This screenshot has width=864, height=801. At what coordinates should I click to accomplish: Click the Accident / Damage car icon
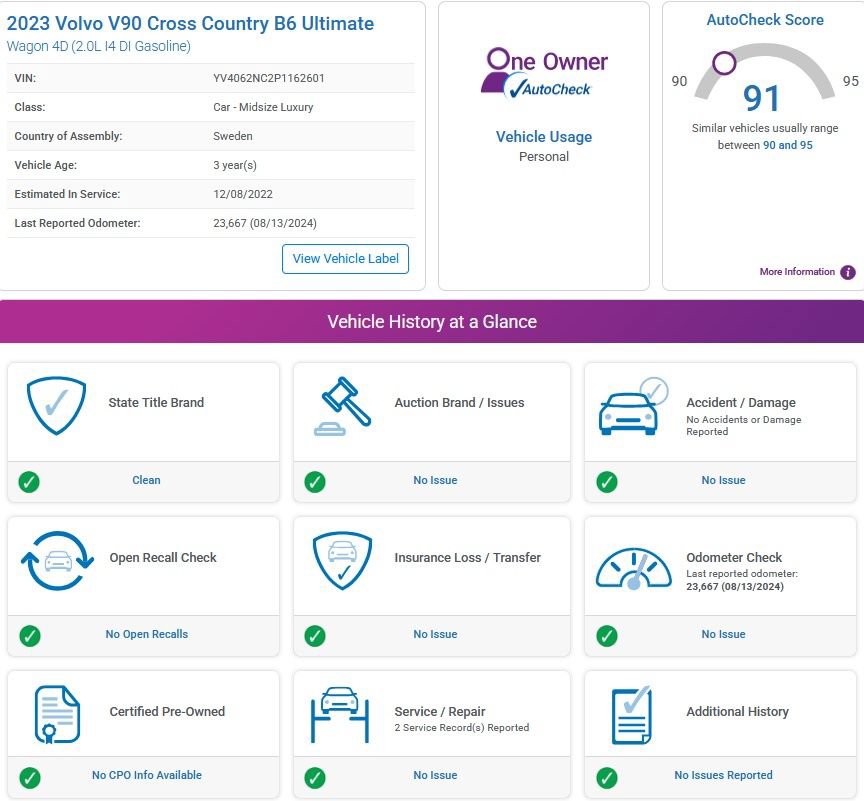click(x=634, y=407)
